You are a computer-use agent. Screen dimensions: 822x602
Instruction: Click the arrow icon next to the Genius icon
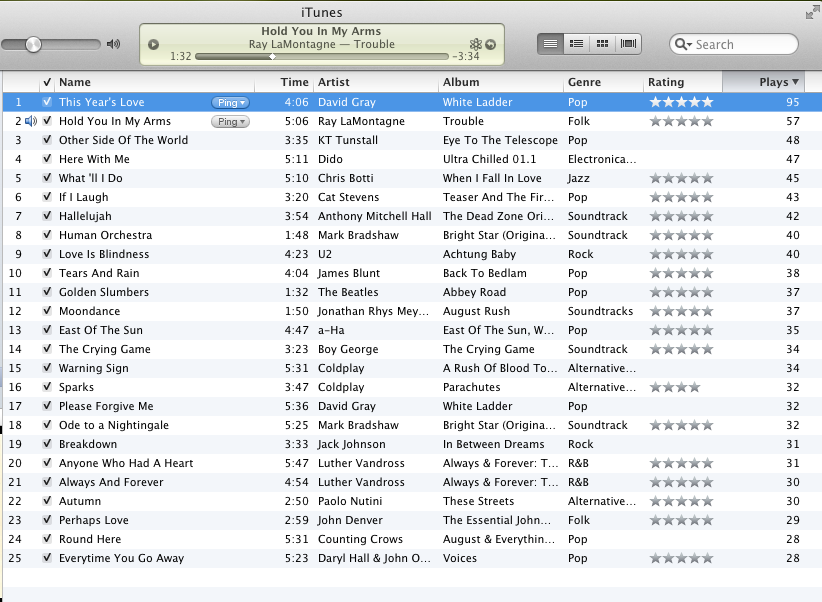tap(491, 45)
